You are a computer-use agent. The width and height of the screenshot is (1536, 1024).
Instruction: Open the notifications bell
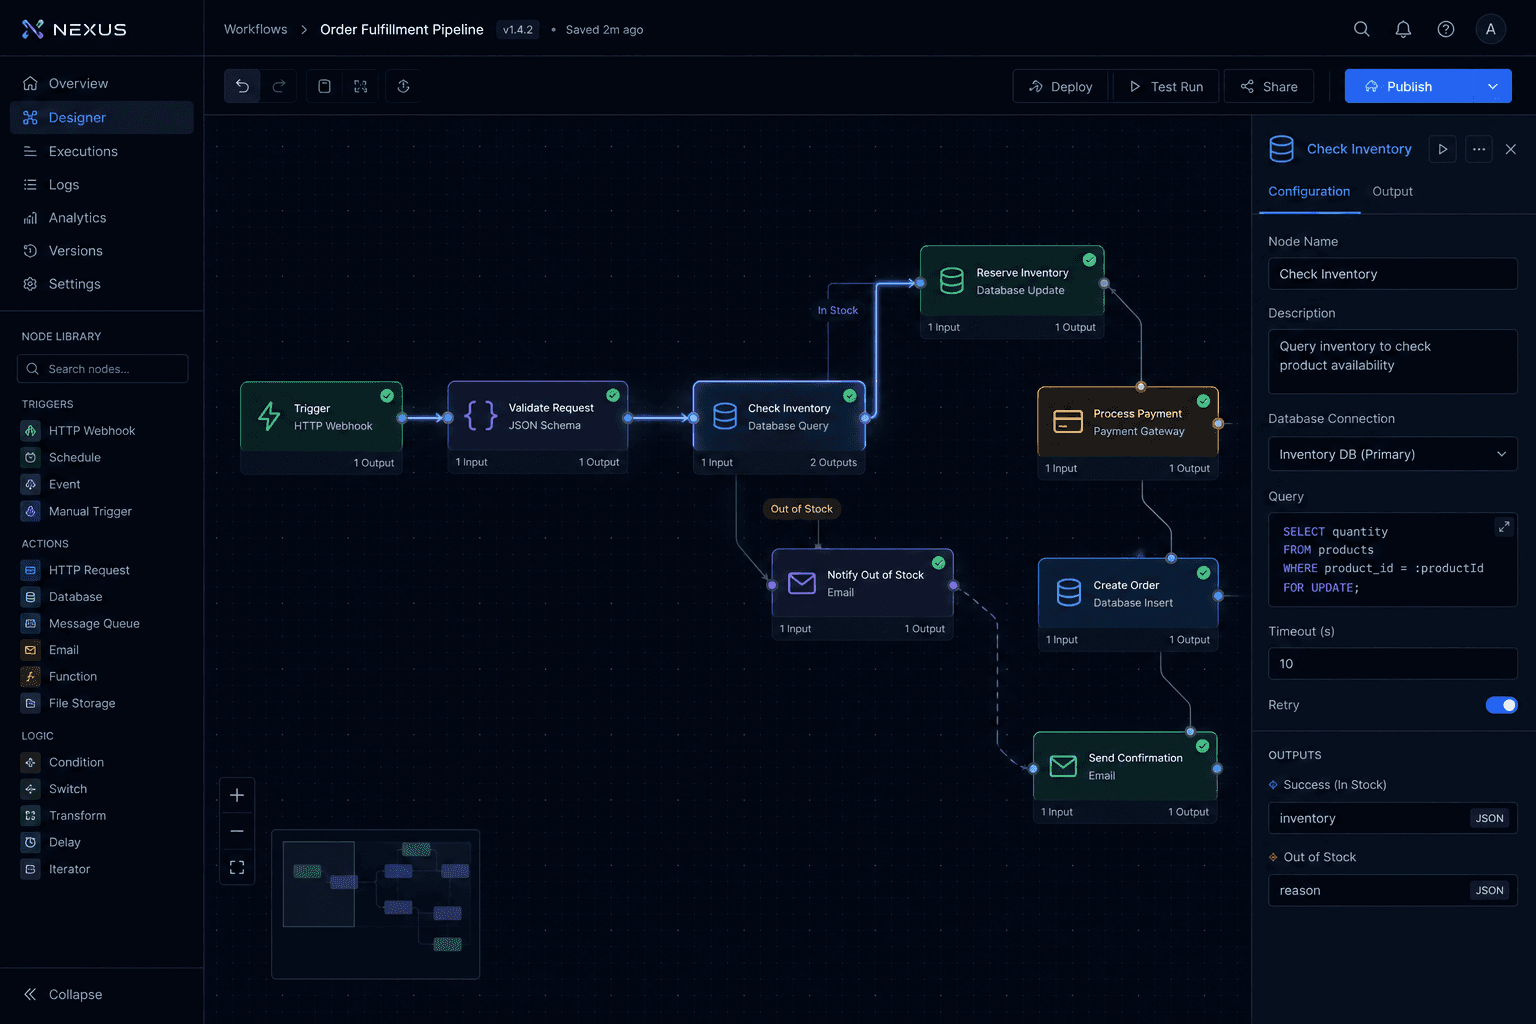(1403, 29)
